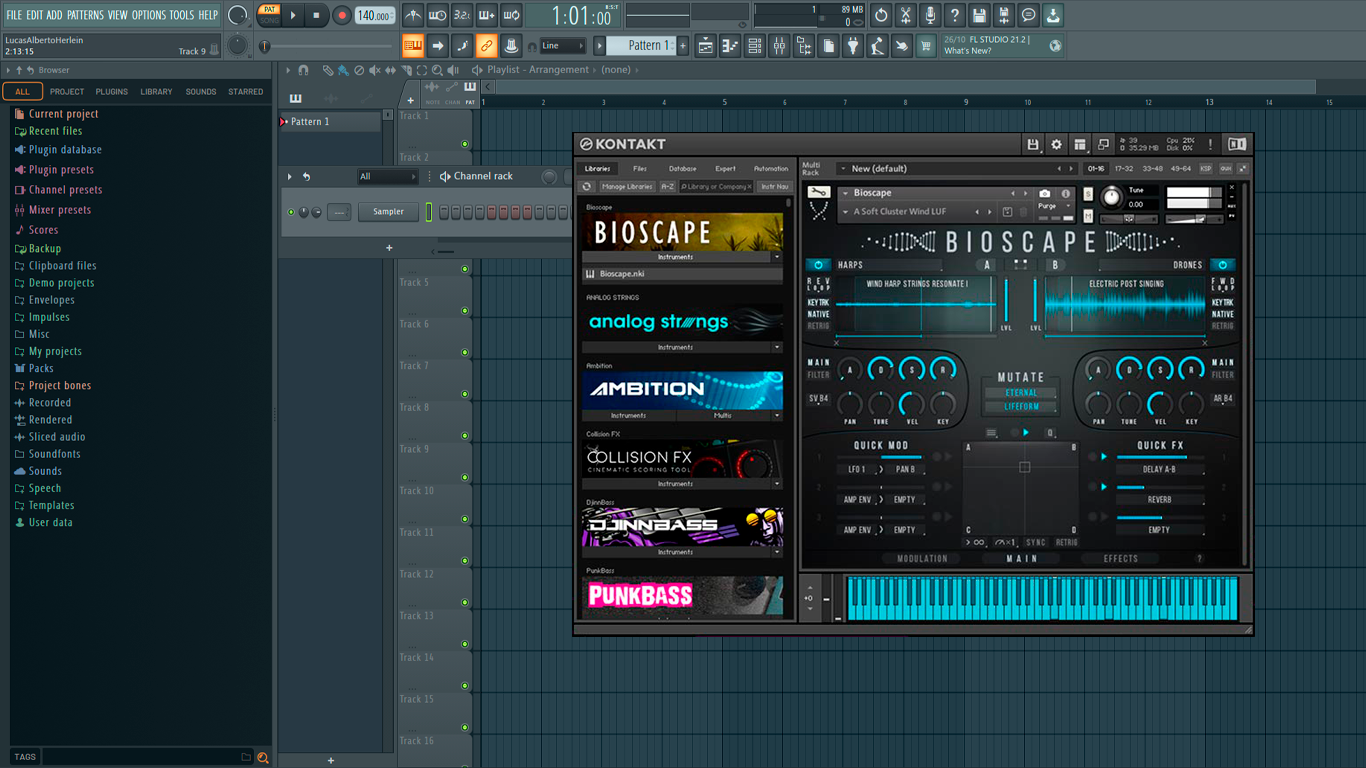Refresh the Kontakt library list icon
1366x768 pixels.
(588, 186)
